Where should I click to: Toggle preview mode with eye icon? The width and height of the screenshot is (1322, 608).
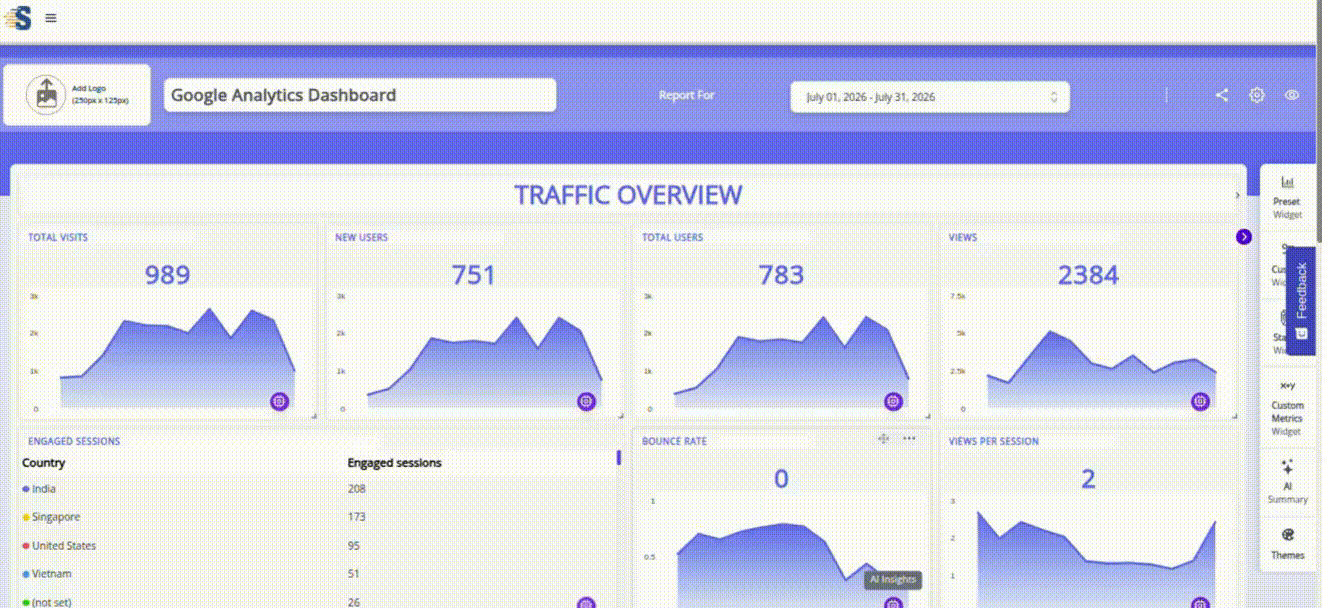click(1292, 95)
